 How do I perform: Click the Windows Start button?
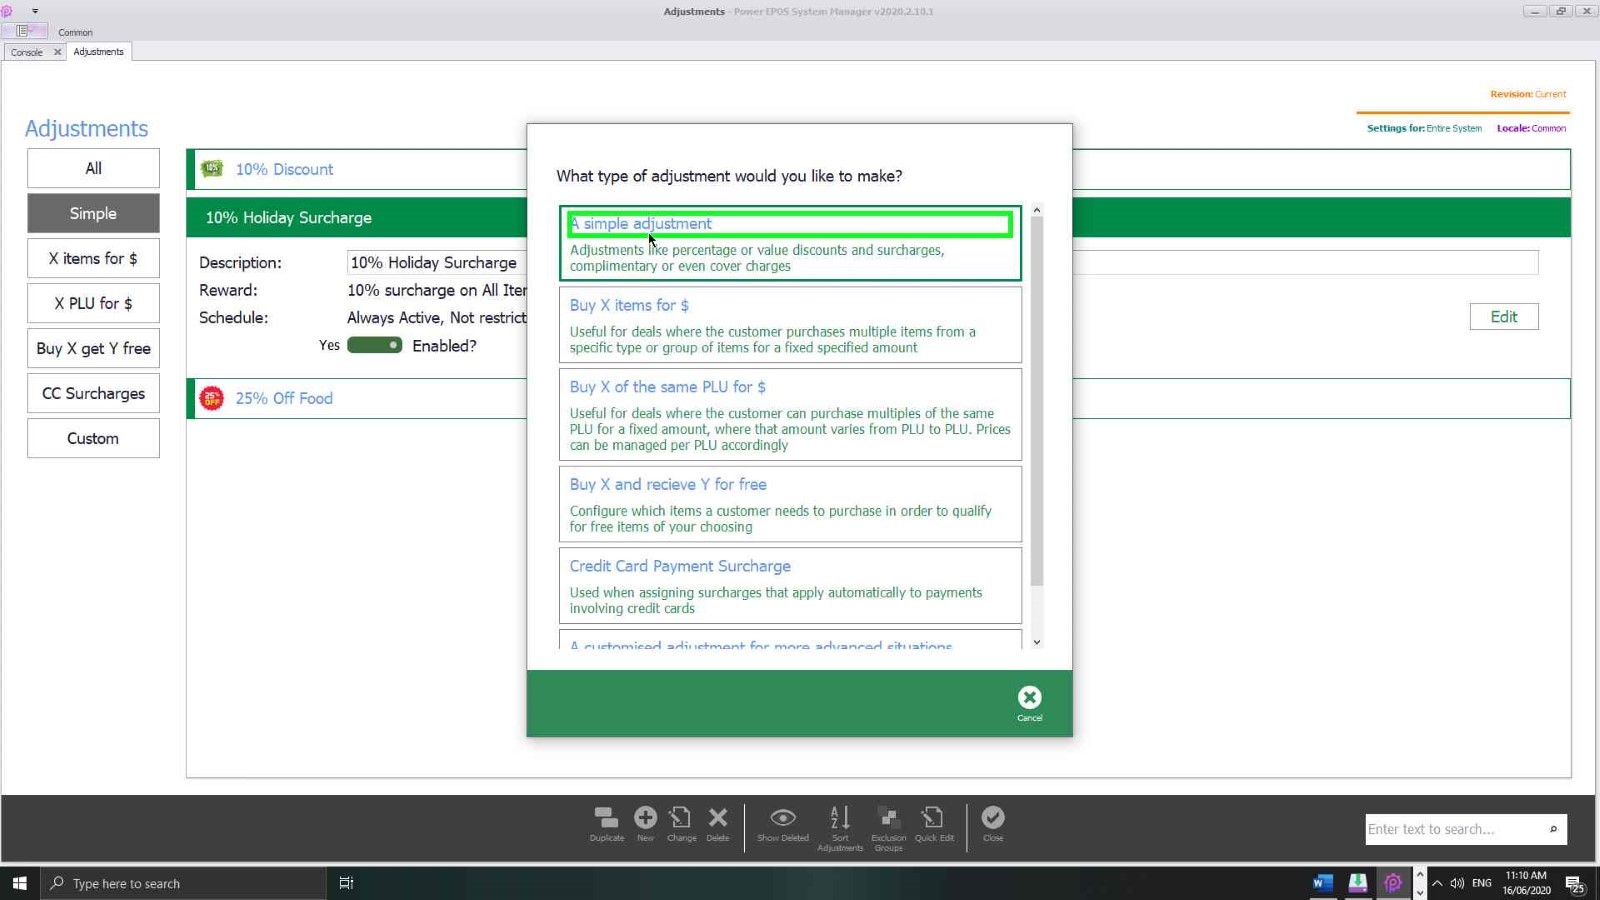(x=19, y=883)
